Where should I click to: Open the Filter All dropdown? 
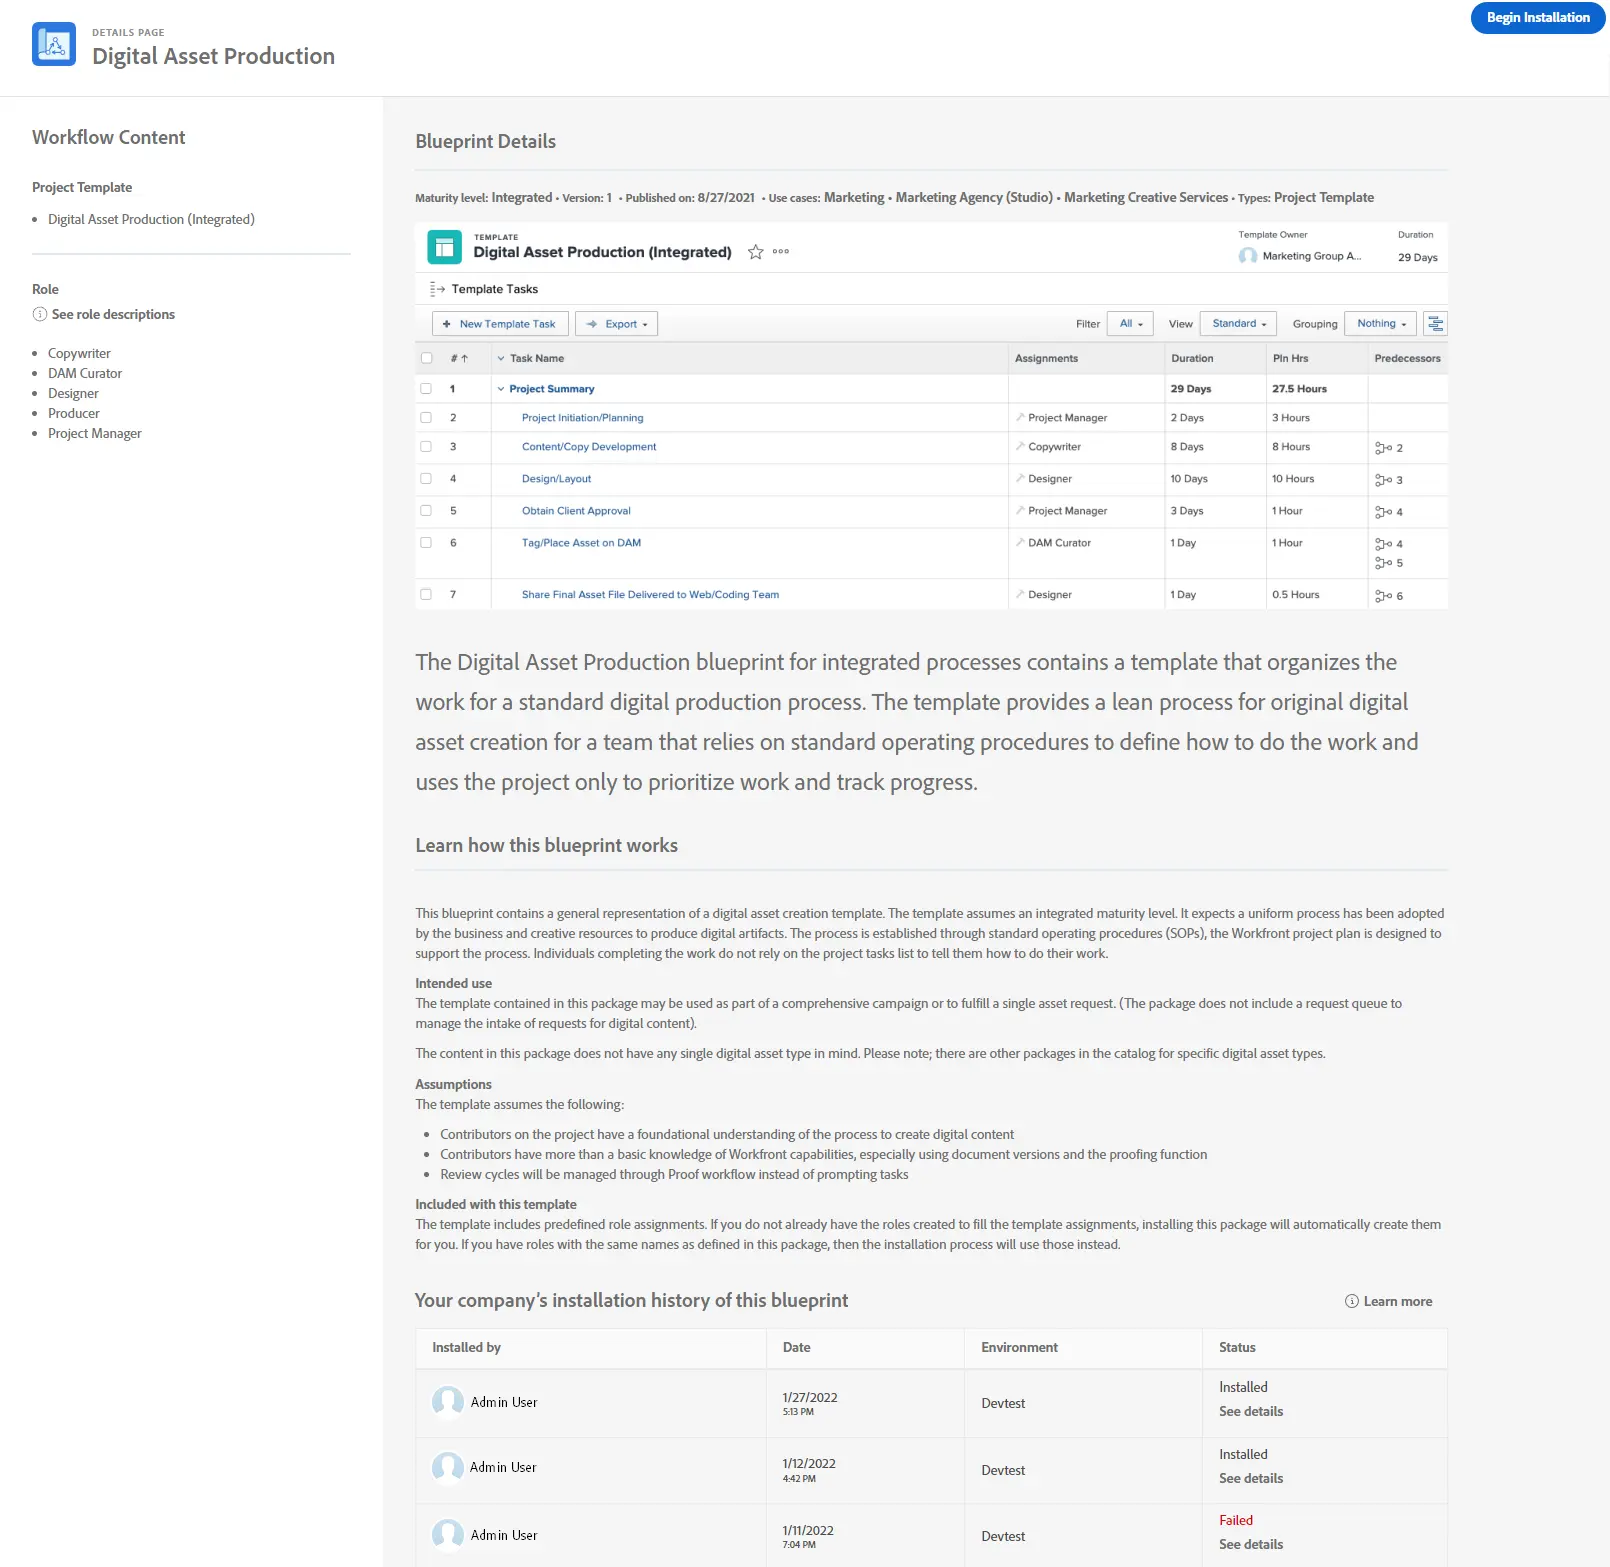(1130, 323)
